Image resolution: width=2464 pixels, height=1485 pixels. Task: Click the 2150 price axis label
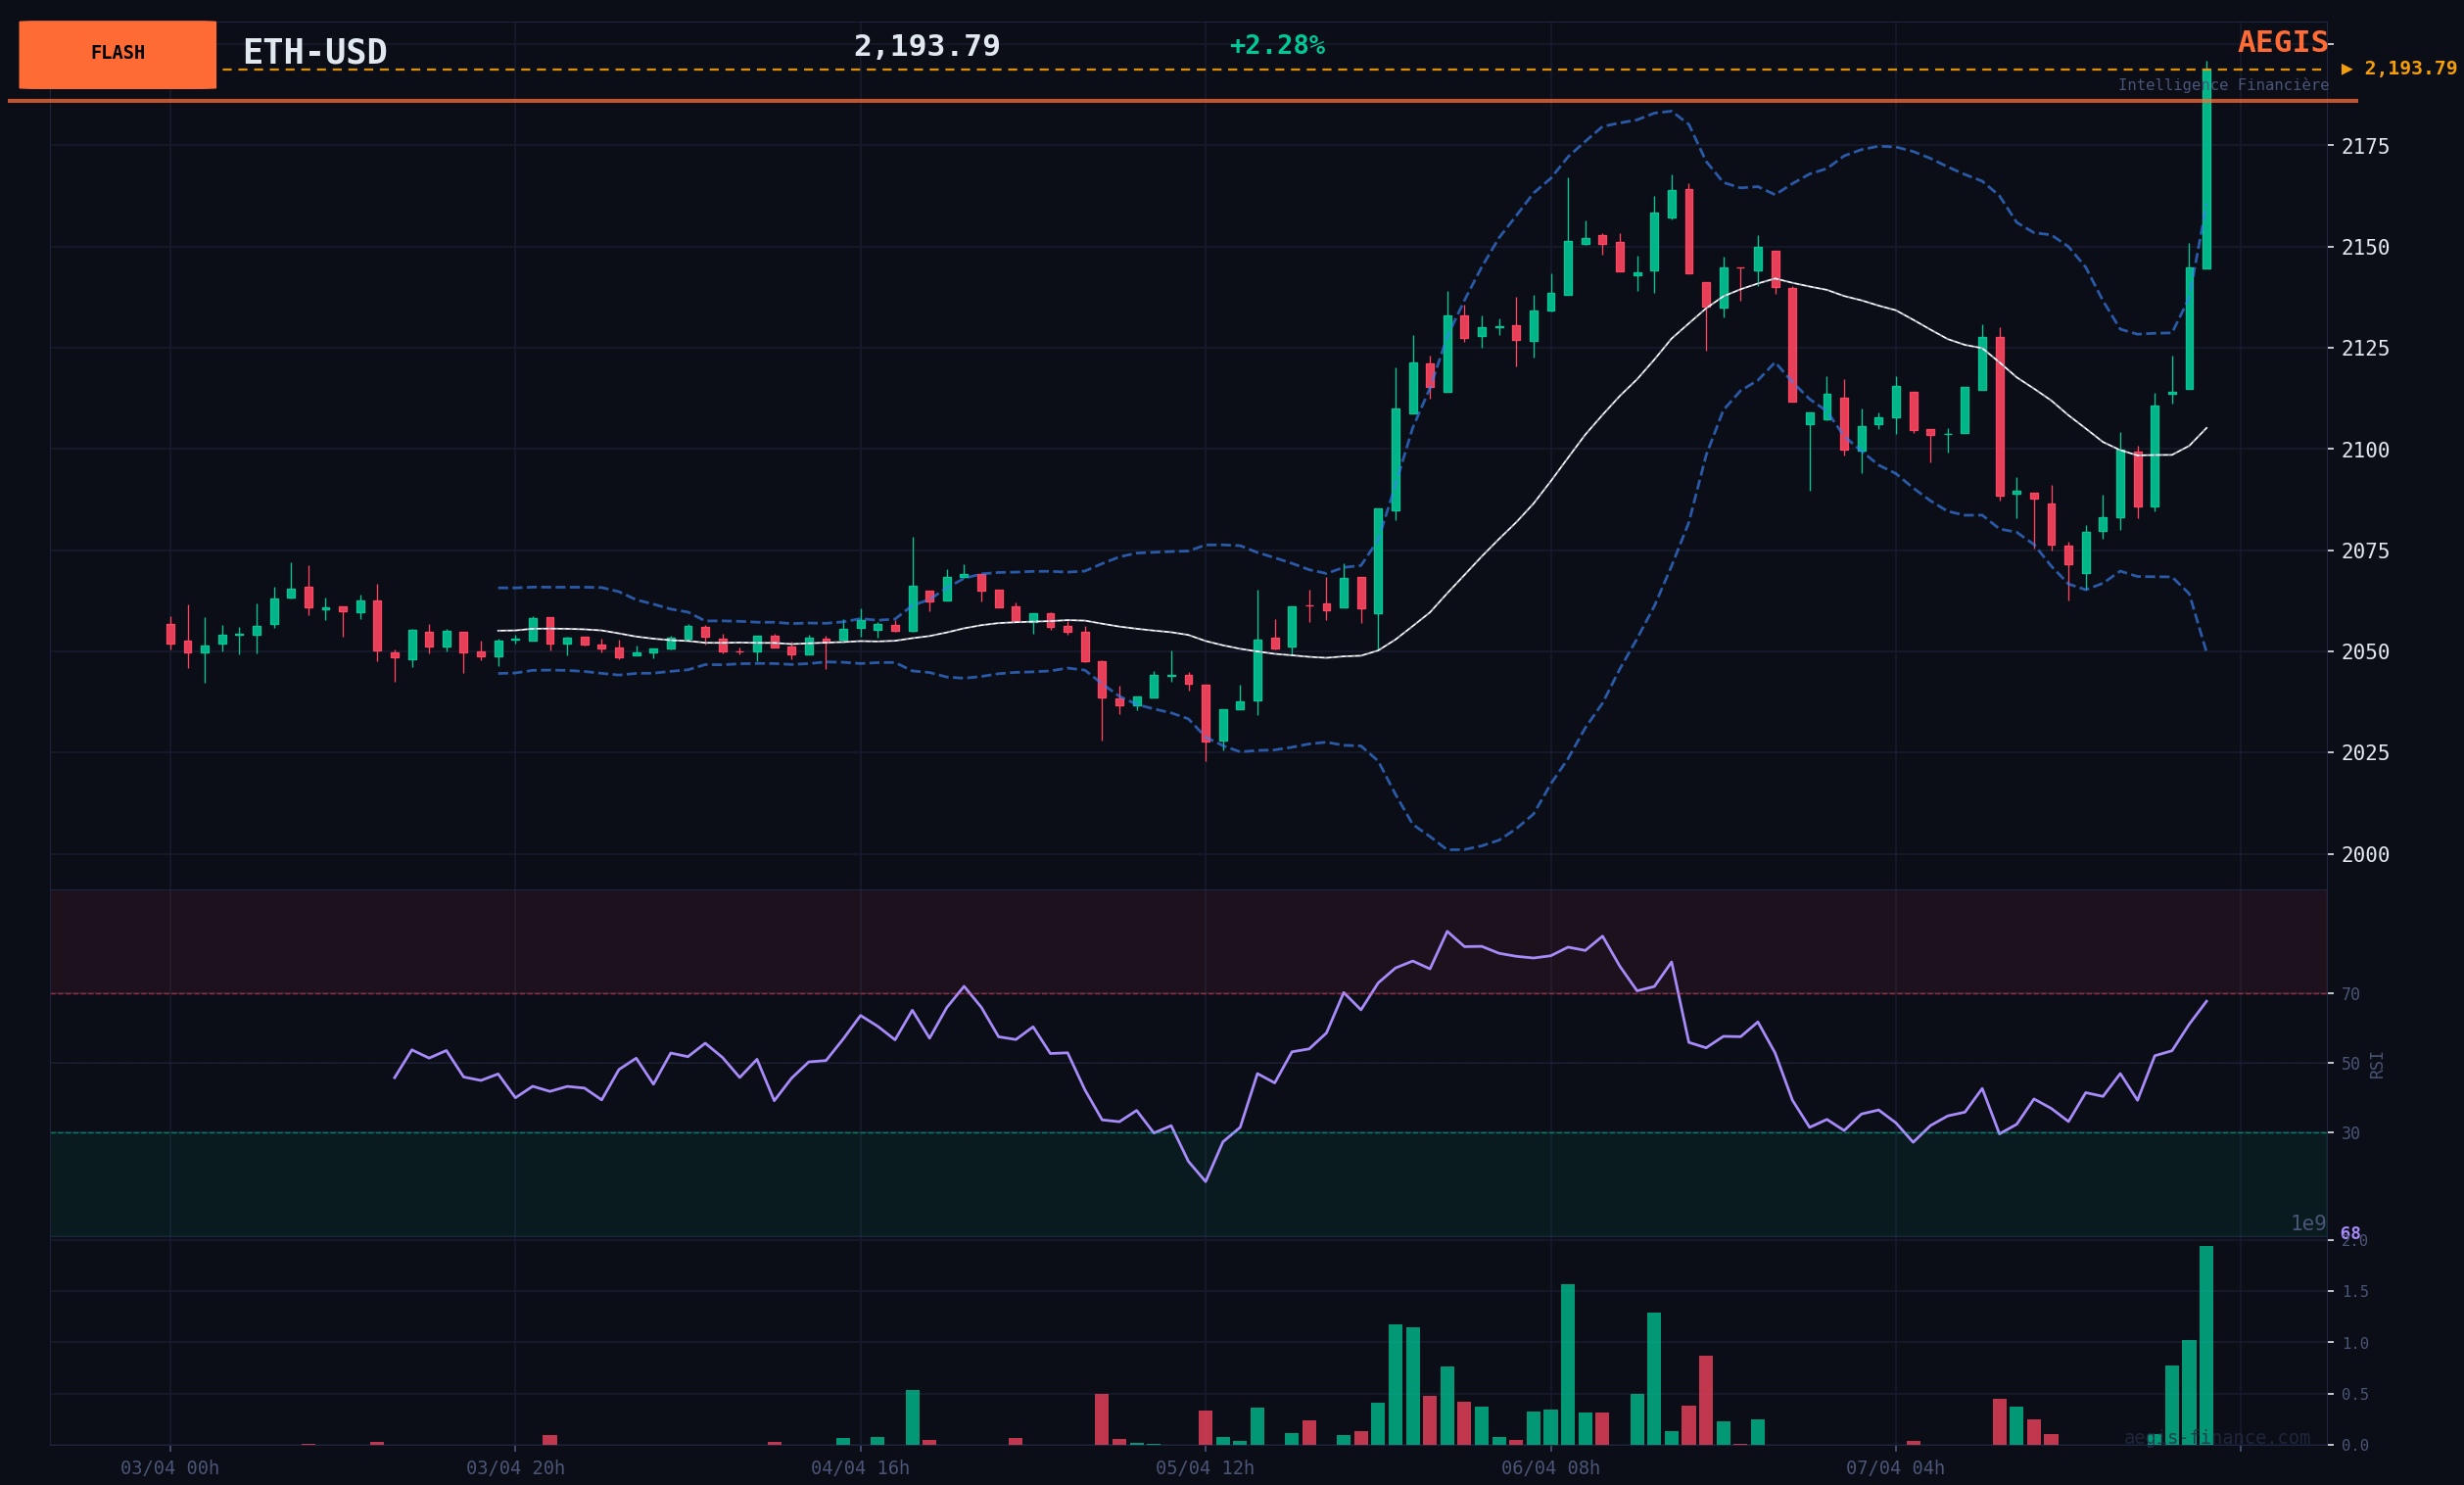pyautogui.click(x=2365, y=247)
